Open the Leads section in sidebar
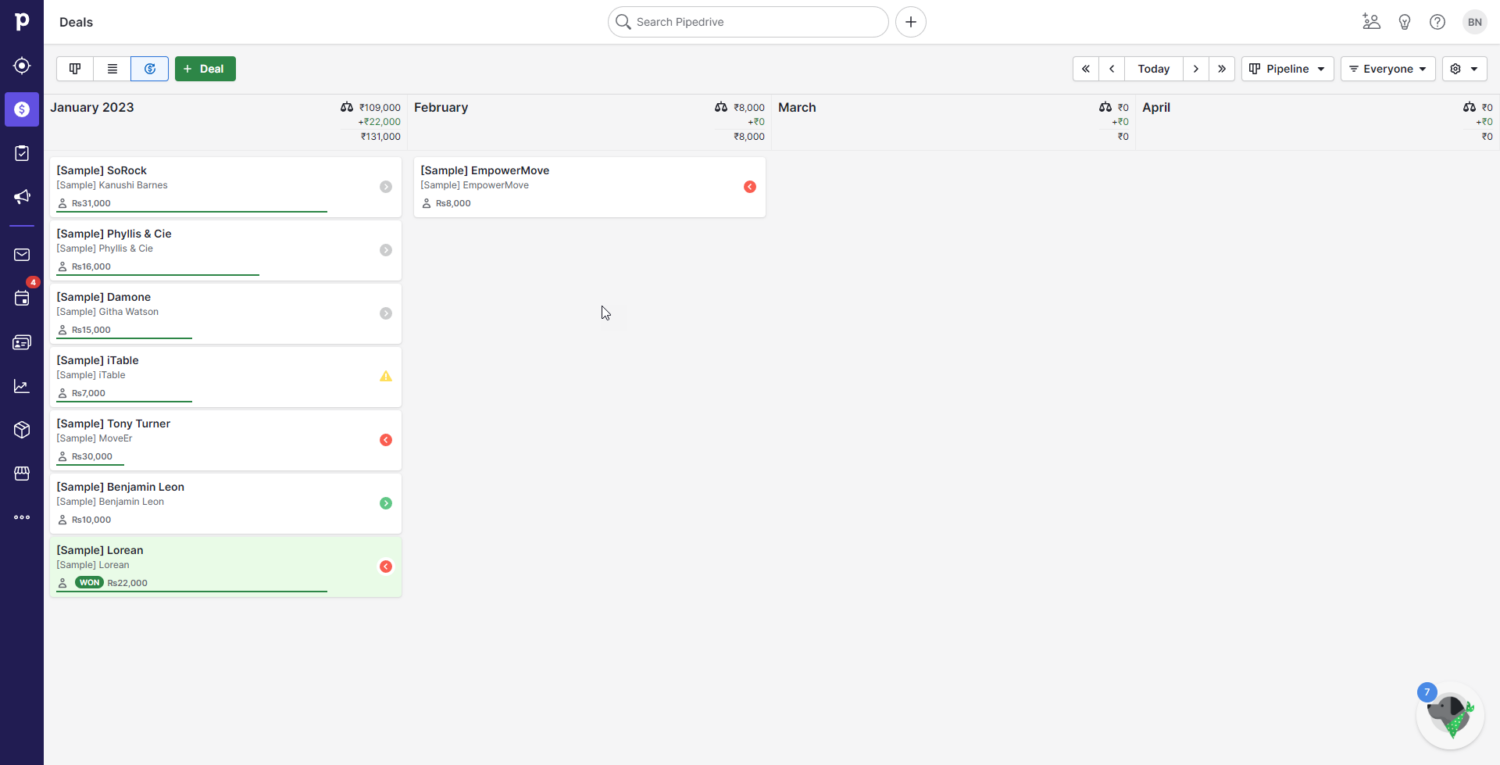Viewport: 1500px width, 765px height. (x=22, y=66)
